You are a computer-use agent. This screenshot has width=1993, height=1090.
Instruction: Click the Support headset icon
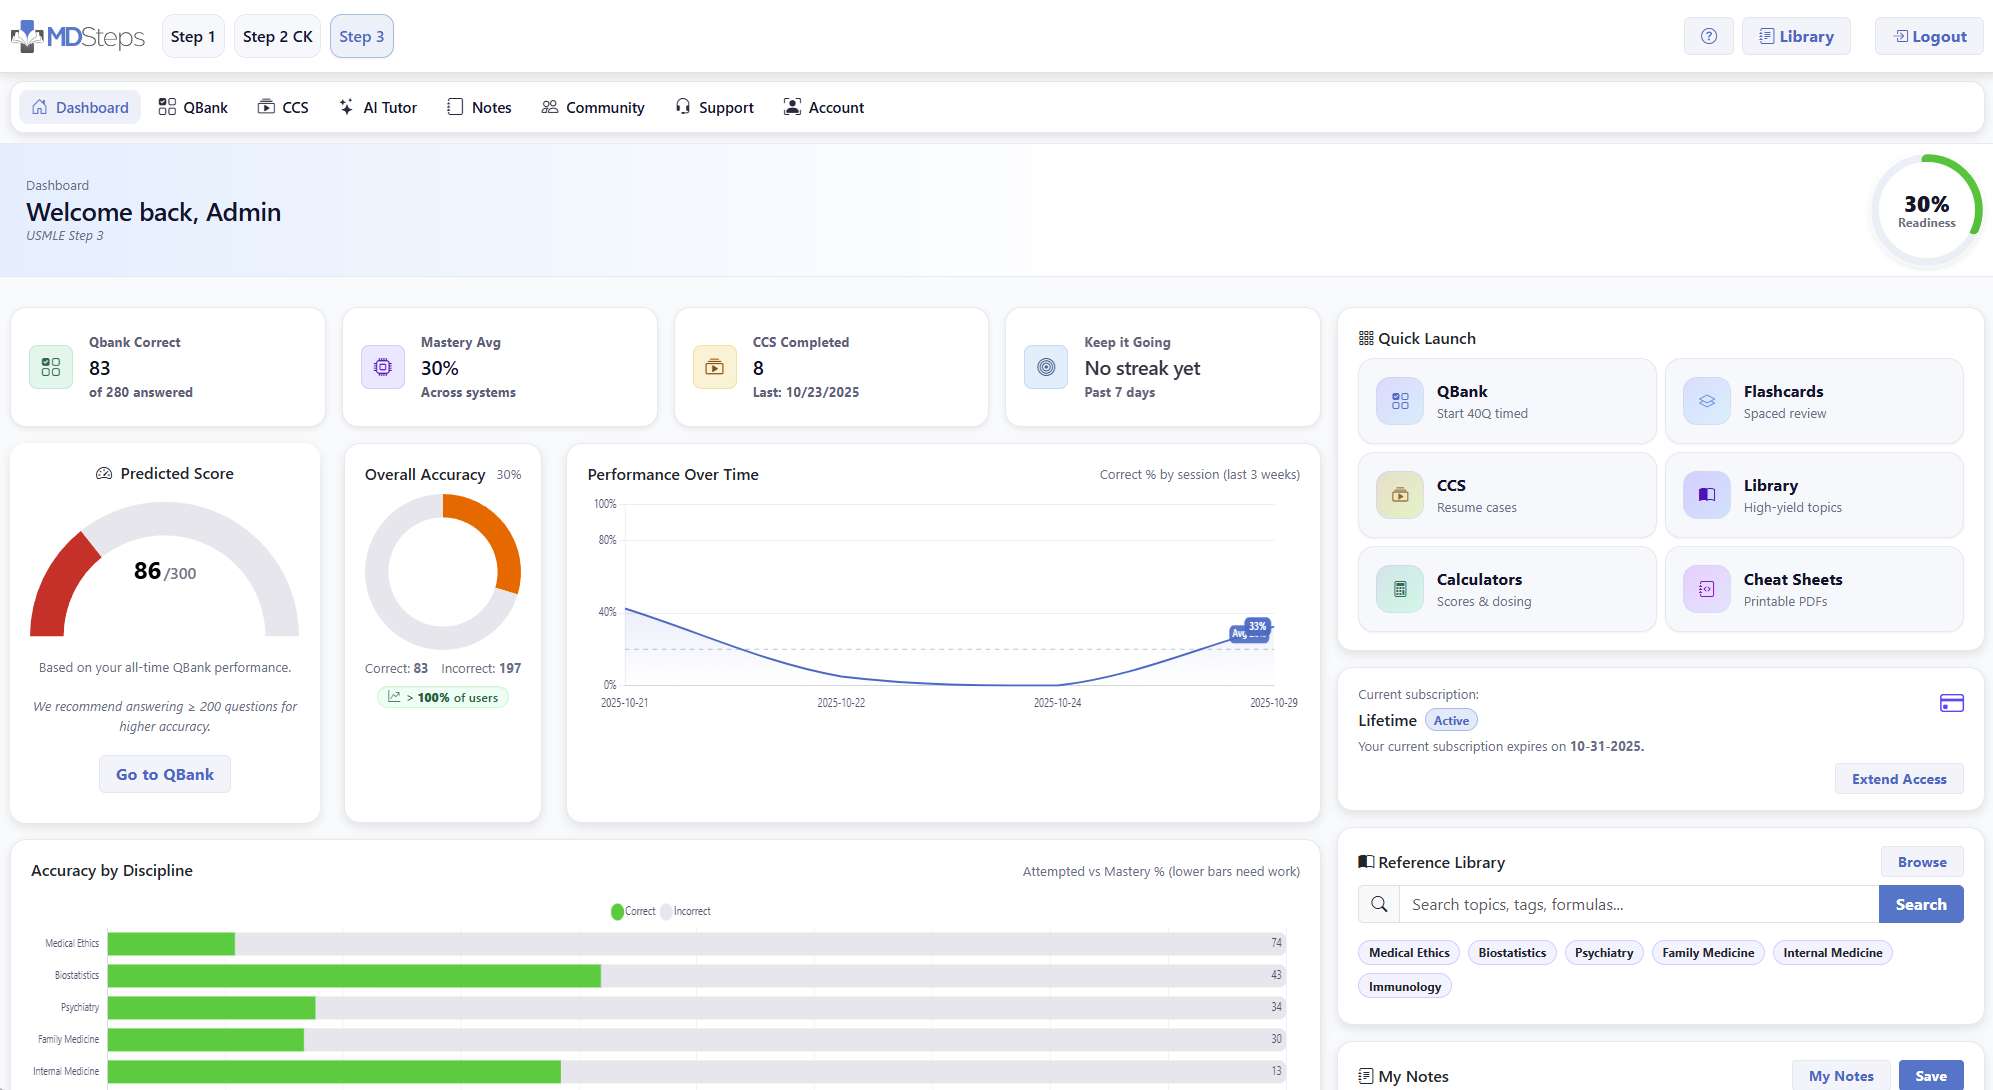[683, 107]
